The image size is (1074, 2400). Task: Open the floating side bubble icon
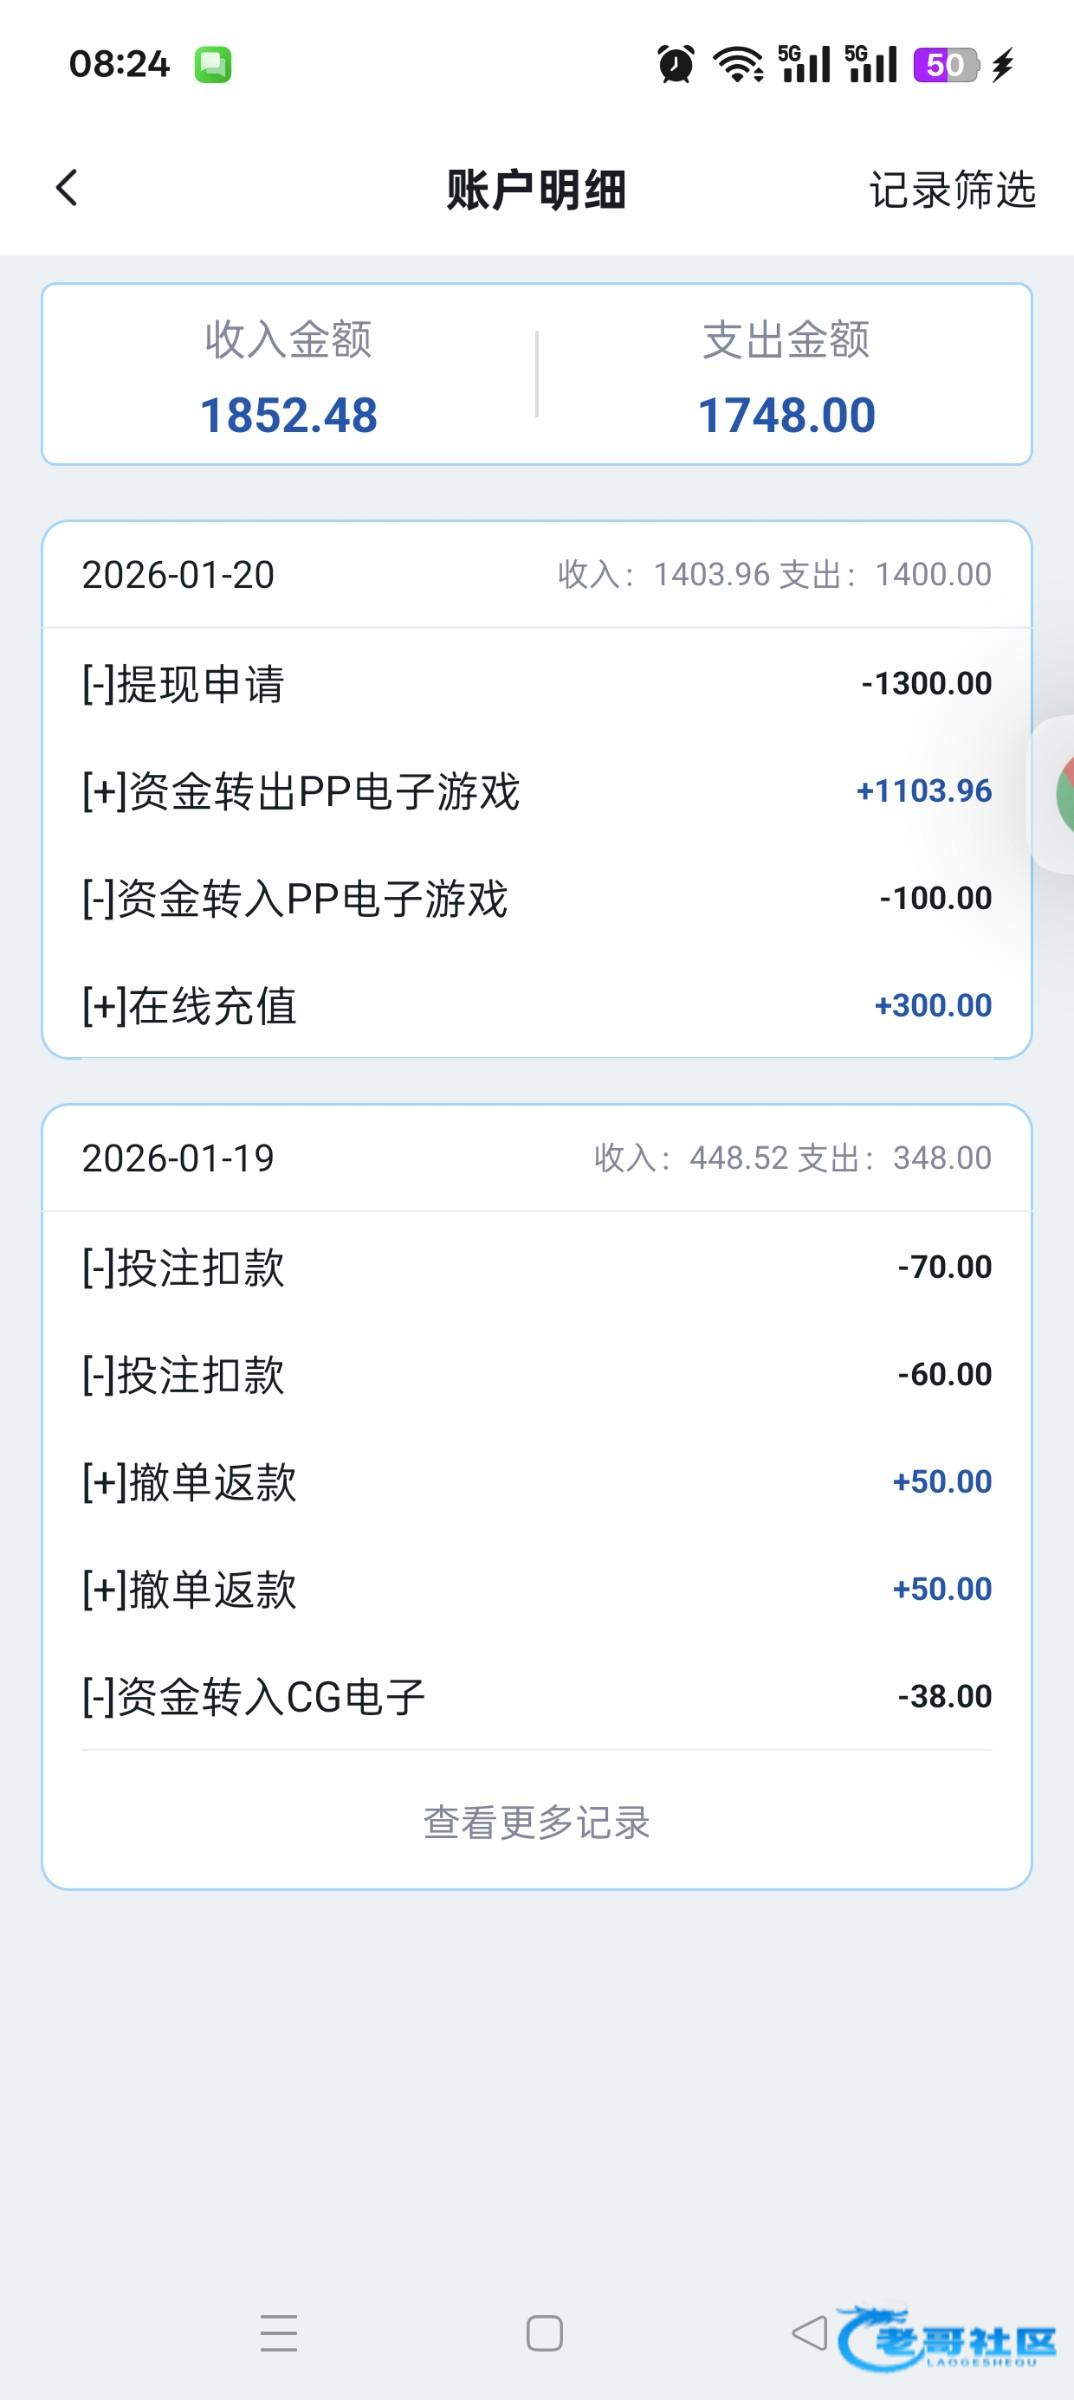click(1060, 794)
